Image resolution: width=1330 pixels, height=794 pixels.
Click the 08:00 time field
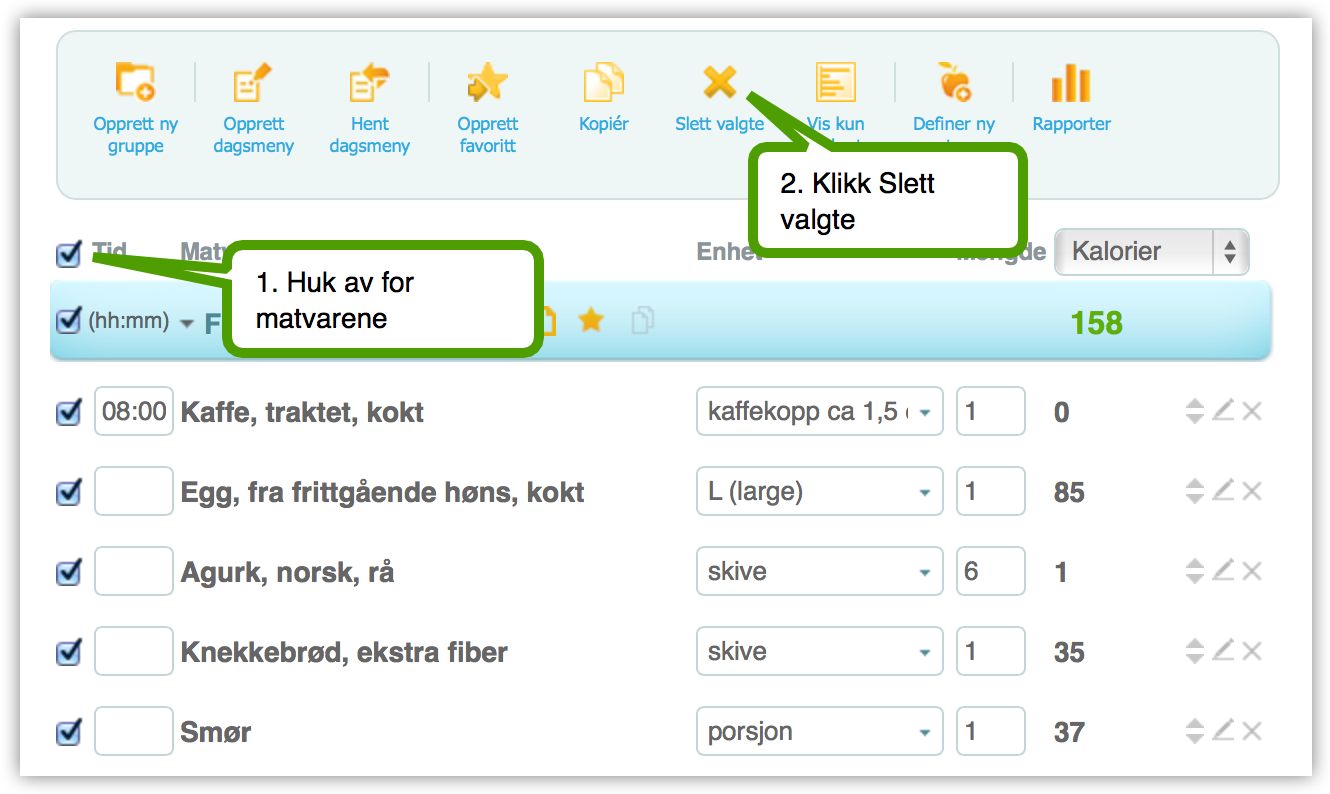pos(134,412)
